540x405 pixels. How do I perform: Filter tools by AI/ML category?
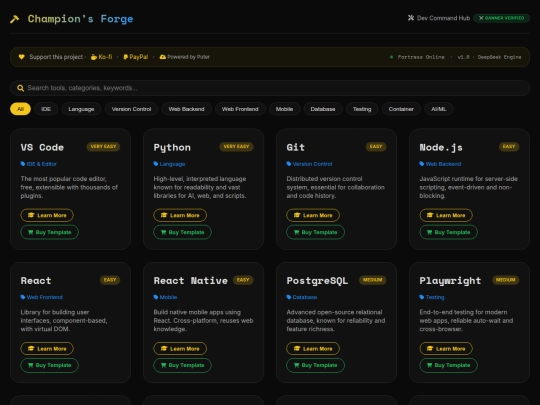[x=439, y=109]
